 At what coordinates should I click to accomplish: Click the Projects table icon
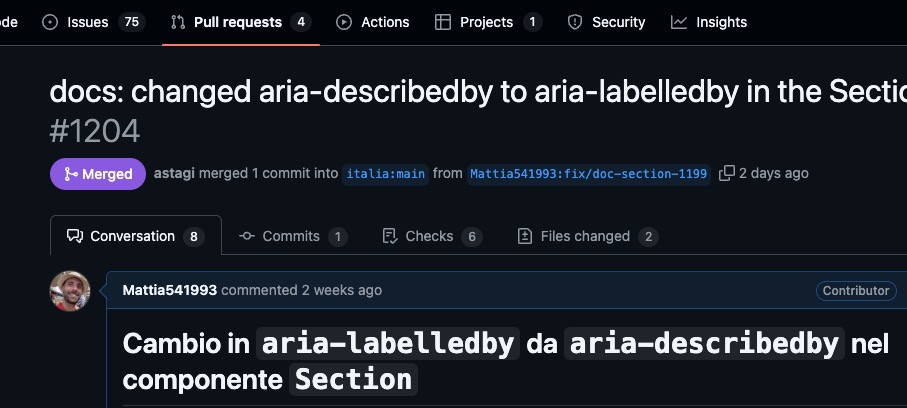point(443,22)
